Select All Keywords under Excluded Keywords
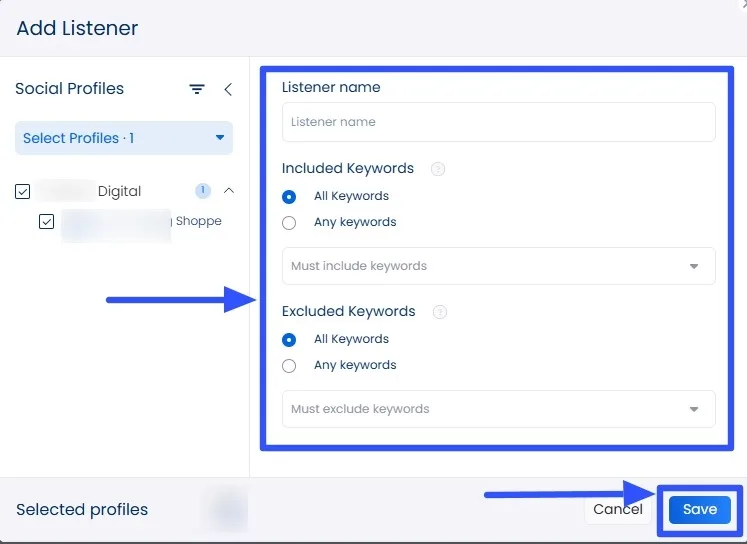 click(x=289, y=339)
